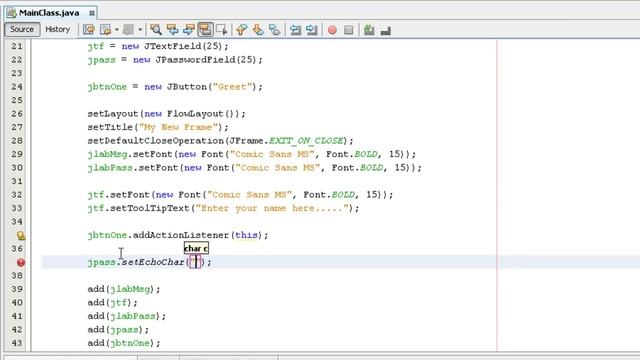Click 'JPasswordField(25)' on line 22
Image resolution: width=640 pixels, height=360 pixels.
206,60
